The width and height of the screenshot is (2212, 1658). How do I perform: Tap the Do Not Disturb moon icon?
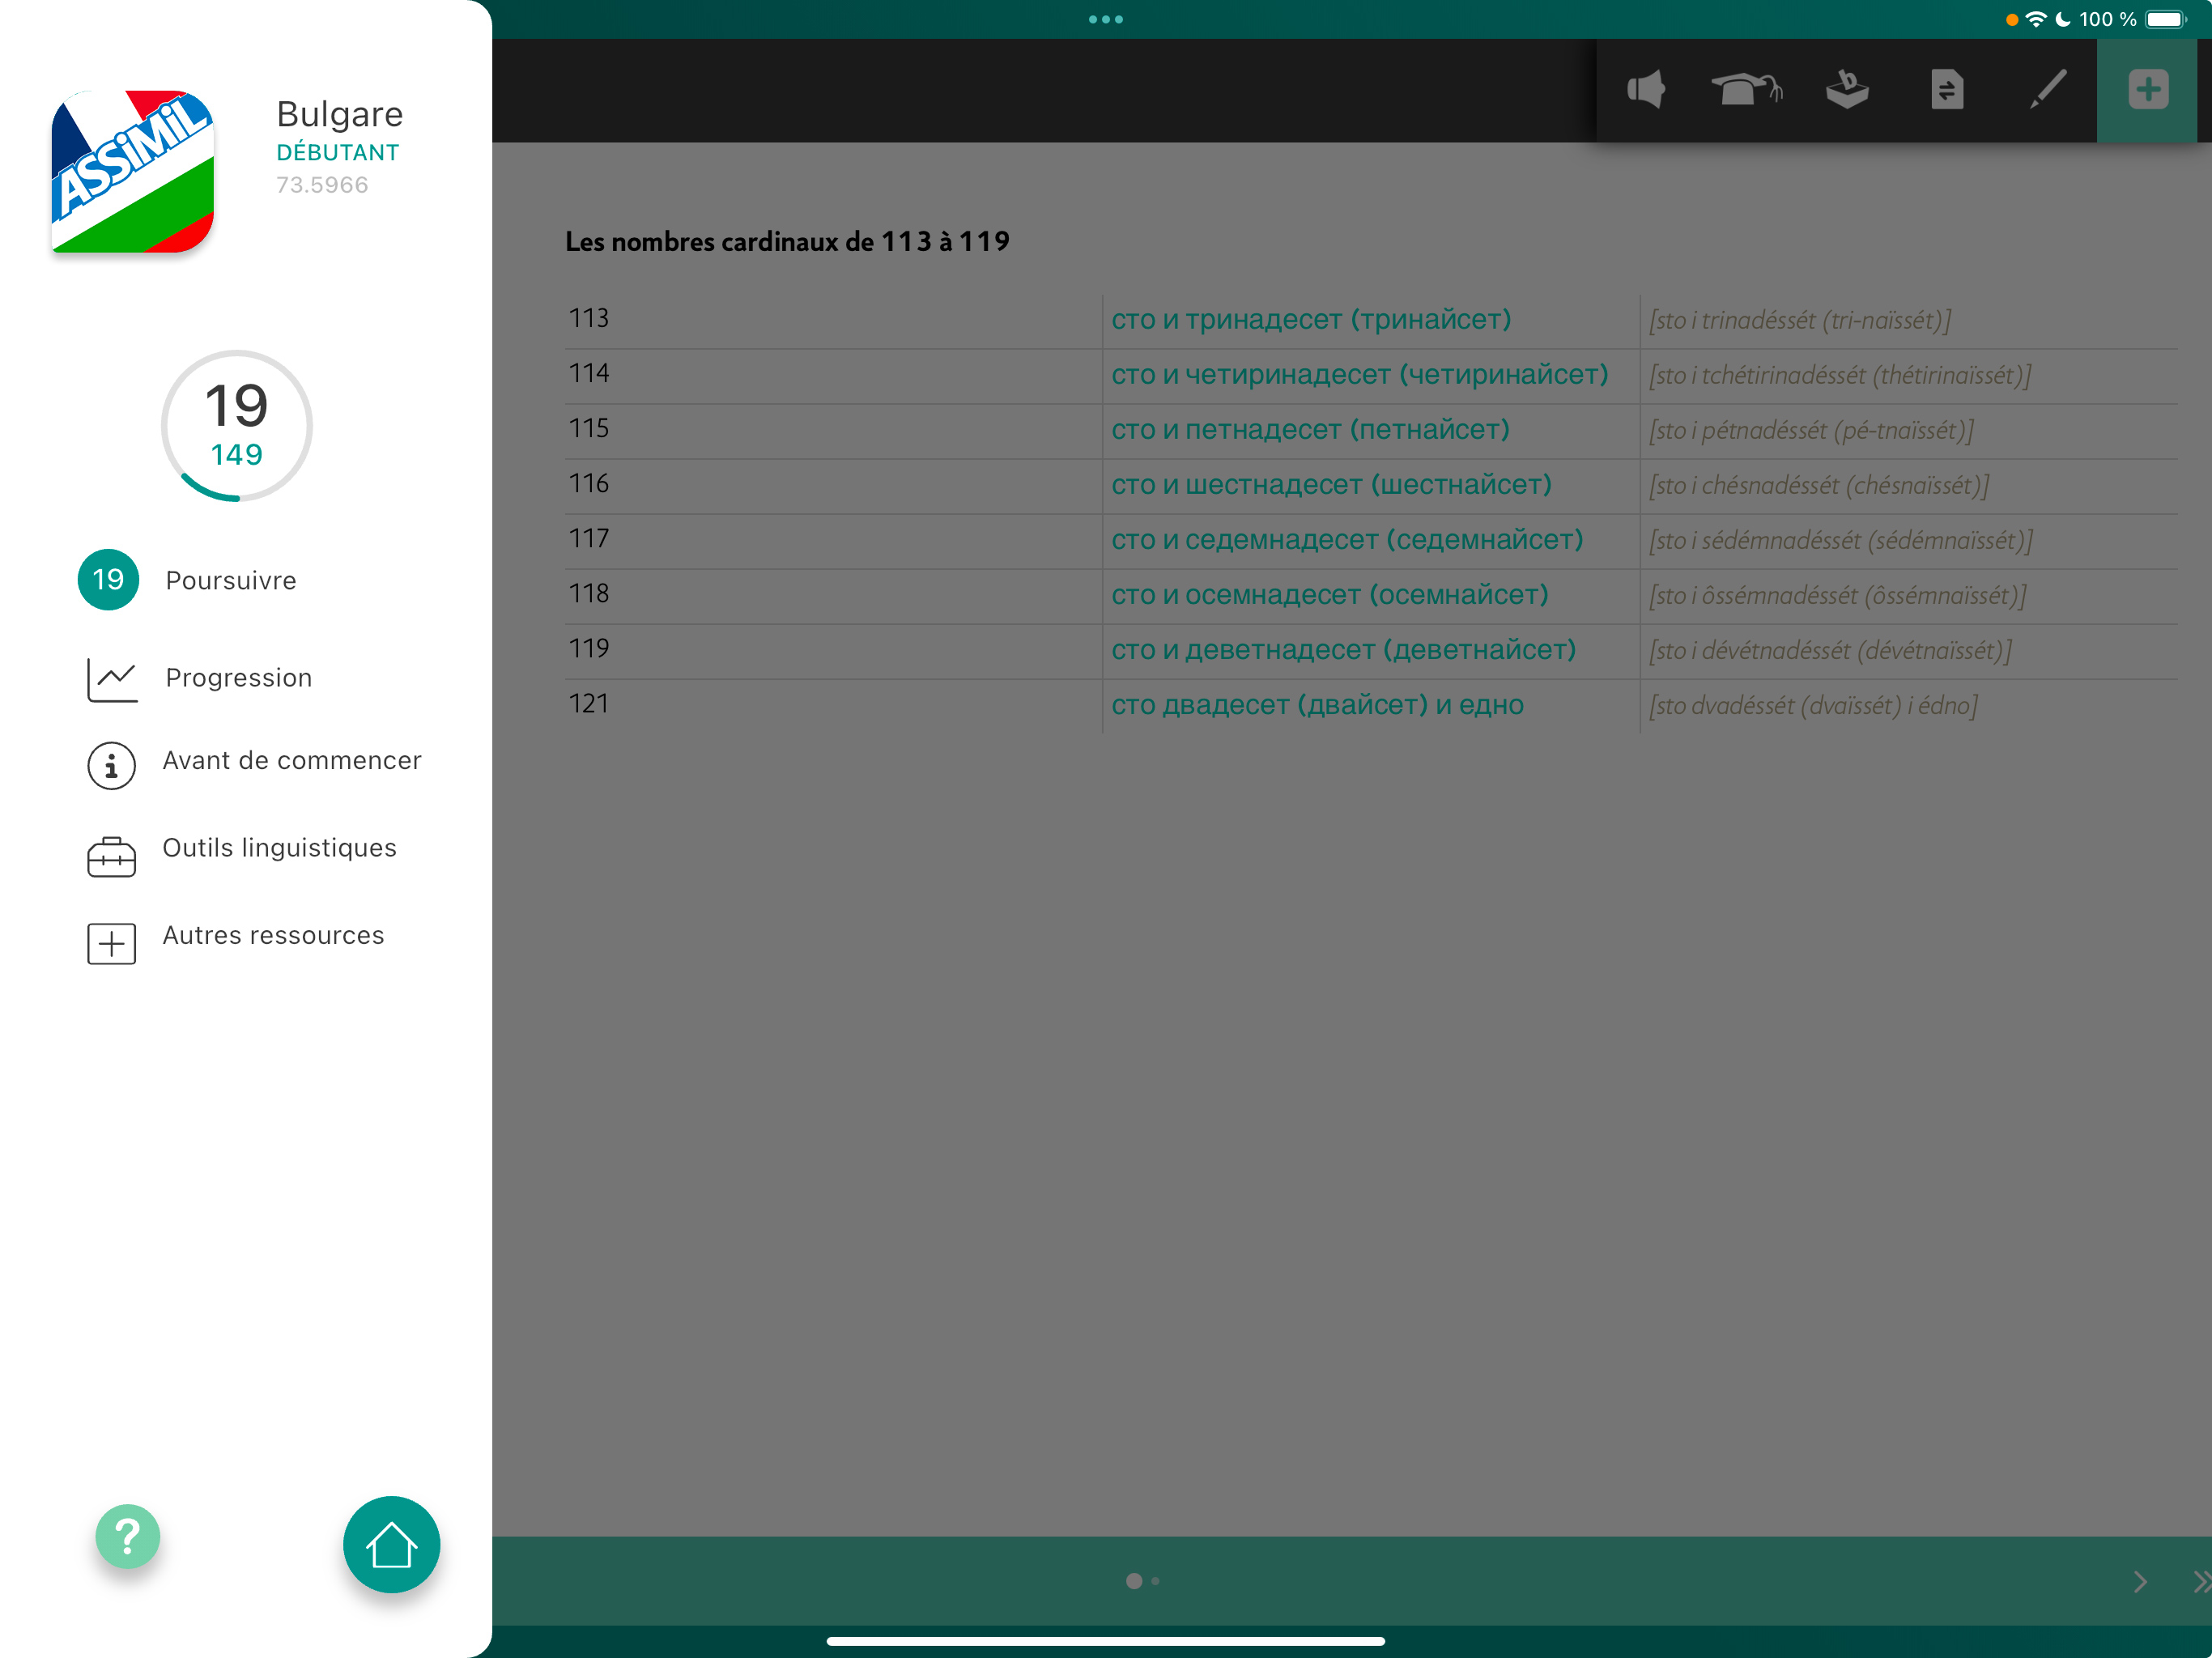(x=2062, y=19)
